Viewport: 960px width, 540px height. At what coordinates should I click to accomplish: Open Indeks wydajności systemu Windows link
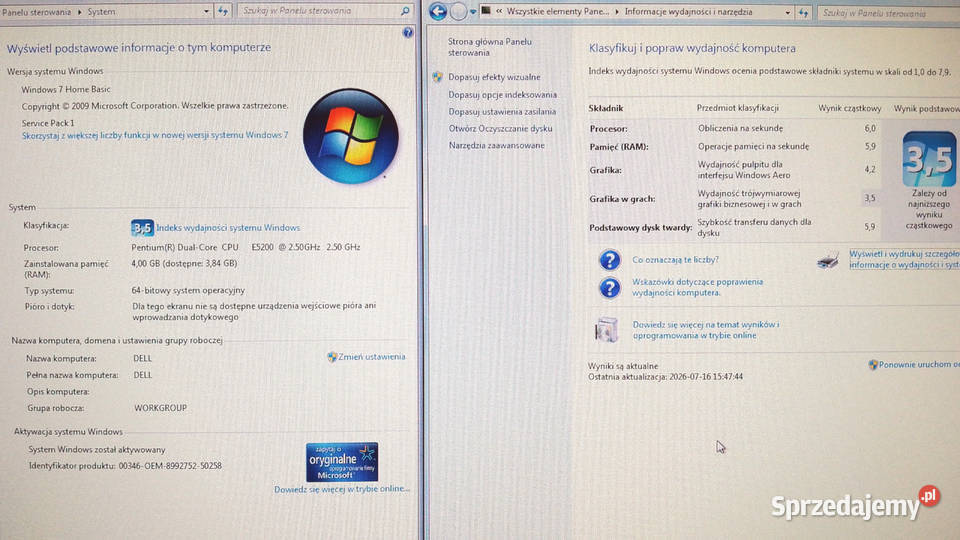click(x=228, y=228)
